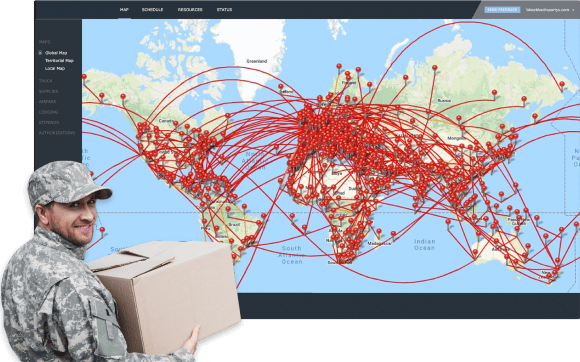Open the STIPENDS sidebar section
The image size is (580, 362).
pyautogui.click(x=49, y=122)
